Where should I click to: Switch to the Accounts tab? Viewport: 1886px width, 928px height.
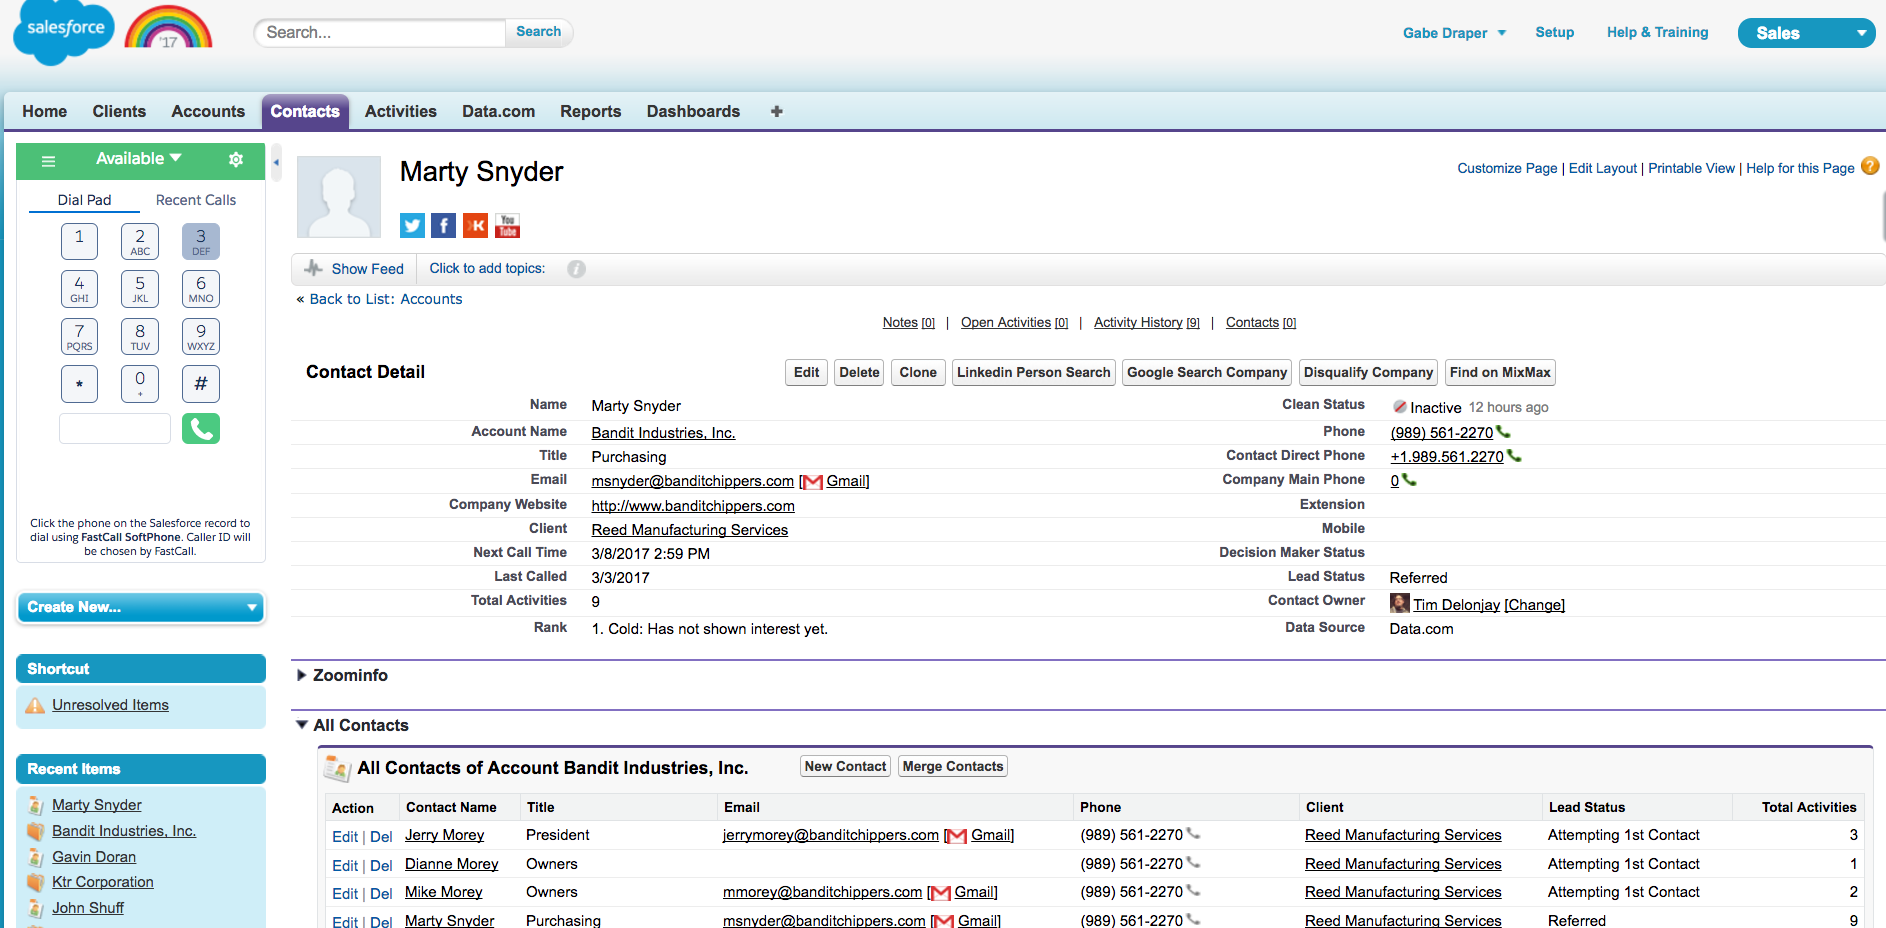(208, 111)
